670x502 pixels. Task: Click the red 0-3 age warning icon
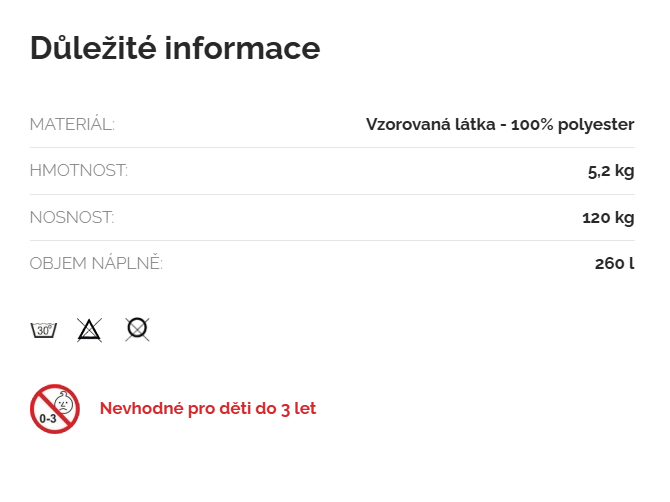(54, 409)
